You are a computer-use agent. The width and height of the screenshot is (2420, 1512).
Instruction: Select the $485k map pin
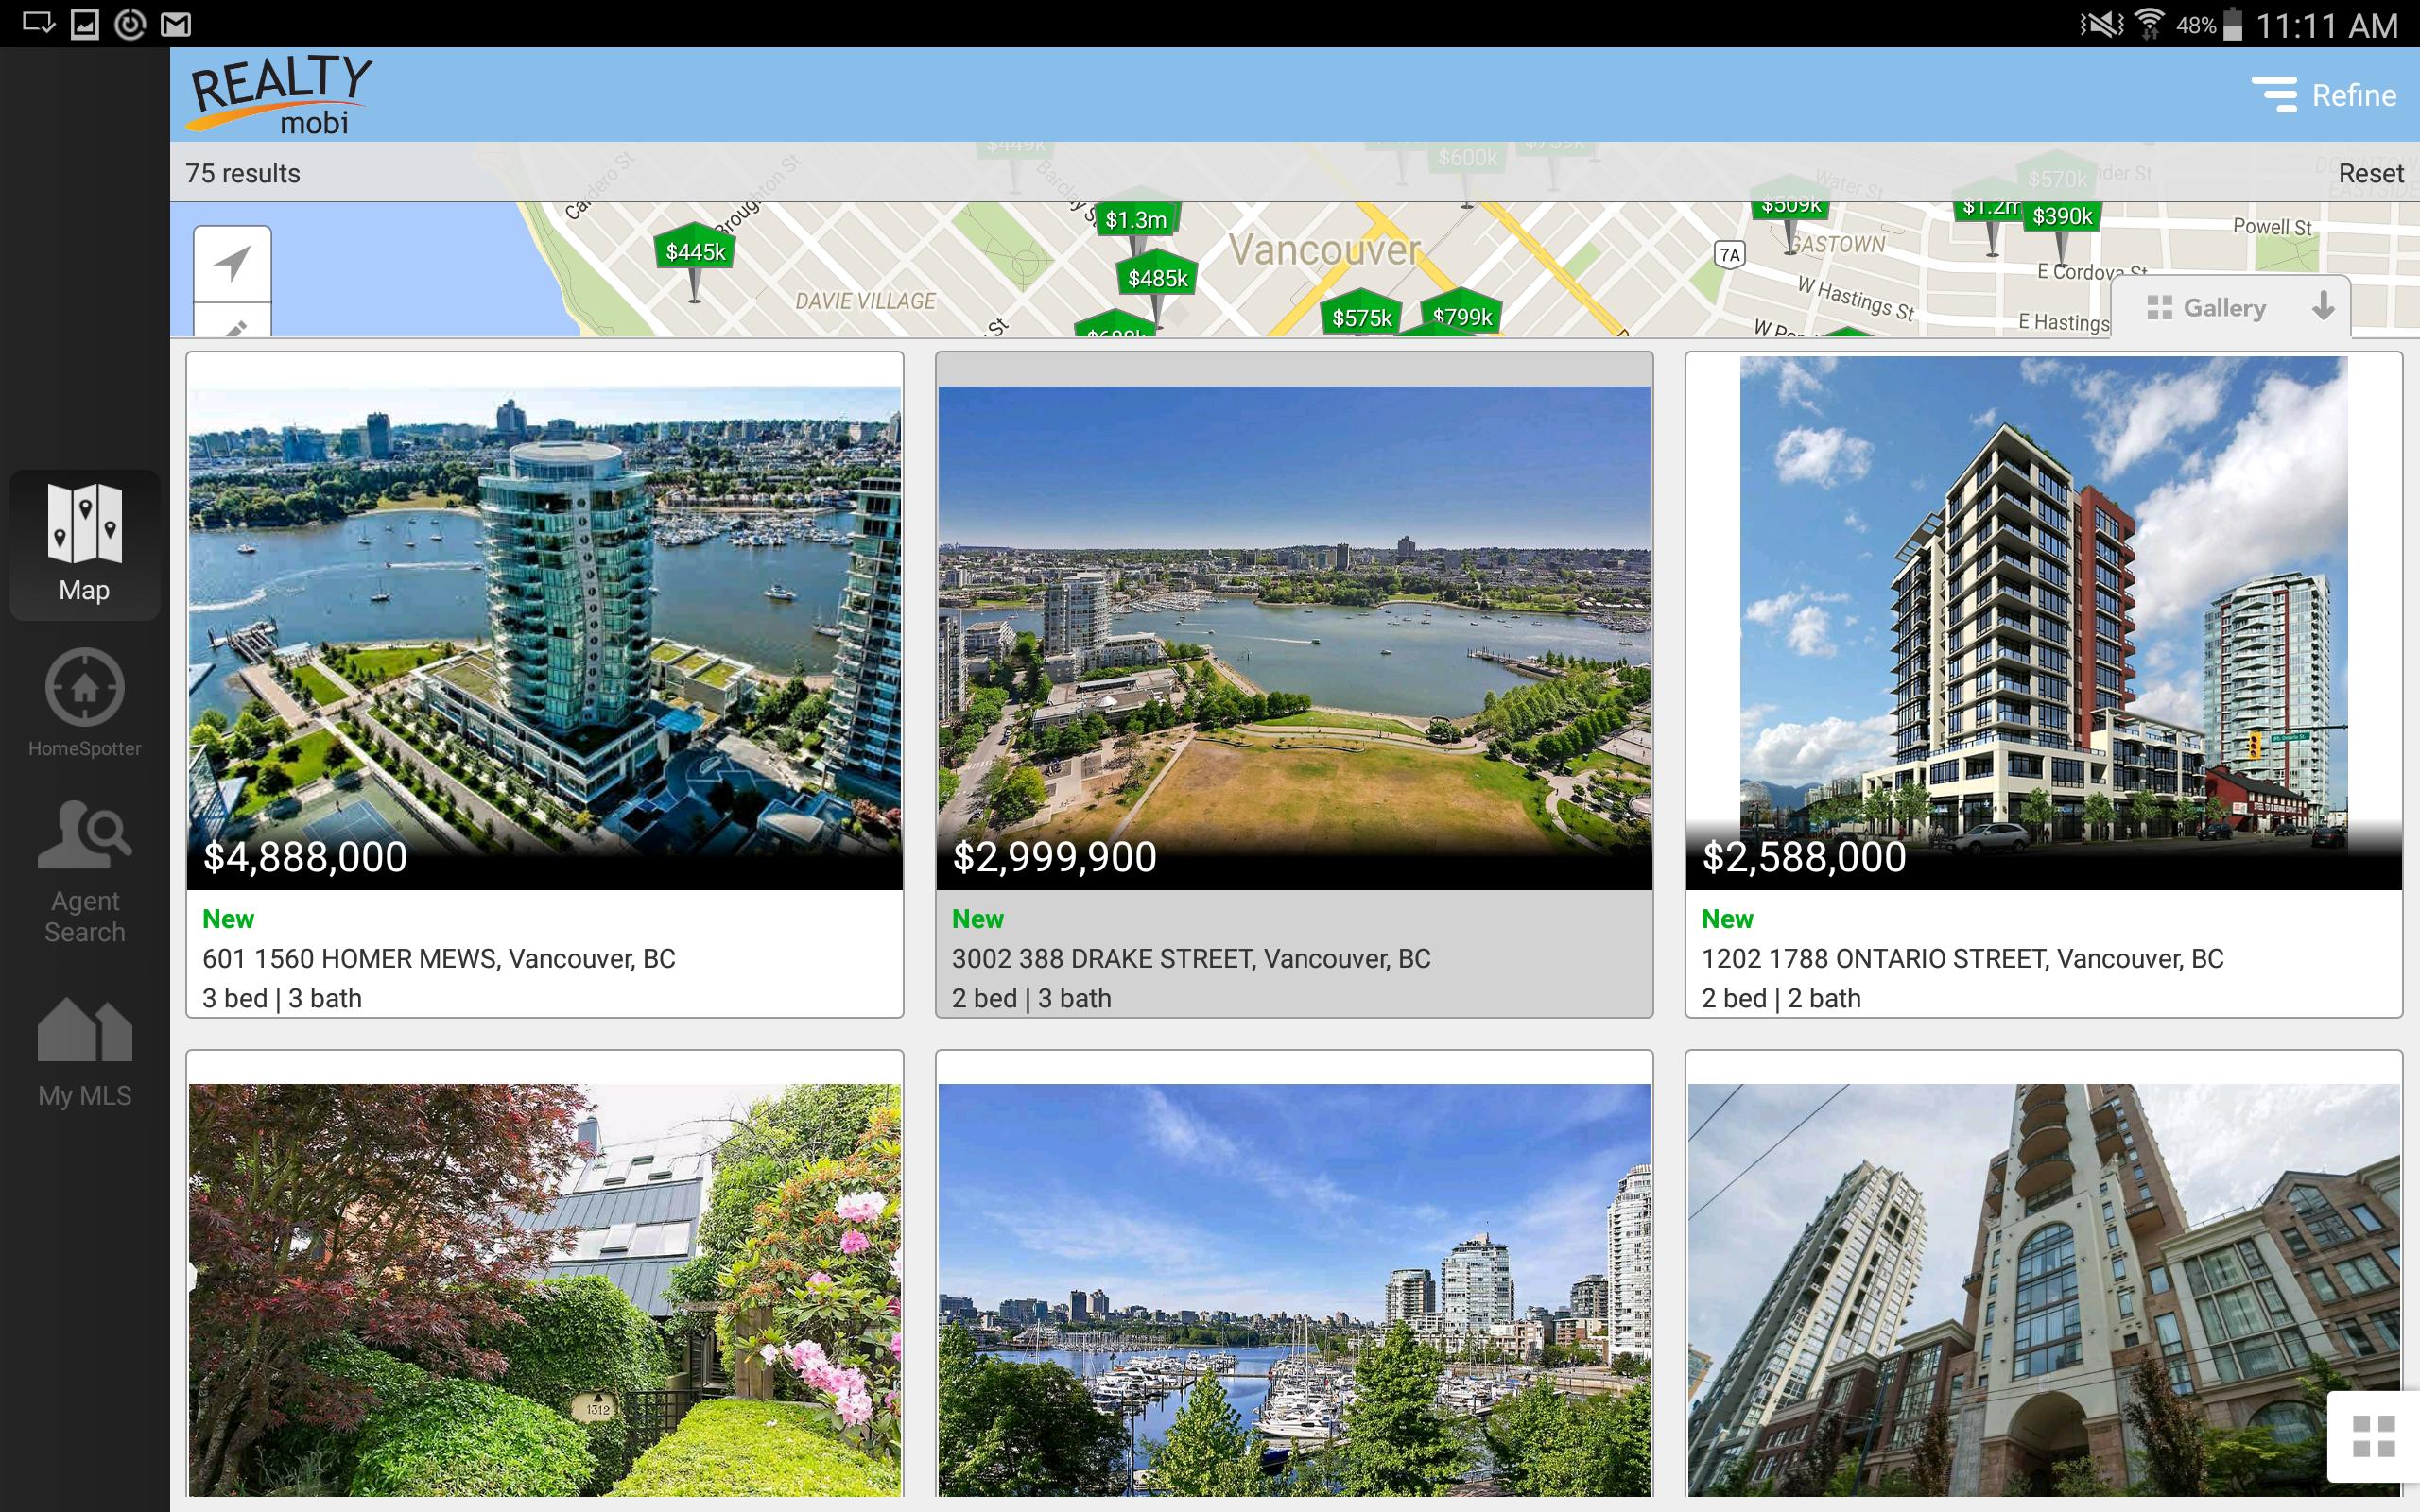[x=1157, y=279]
